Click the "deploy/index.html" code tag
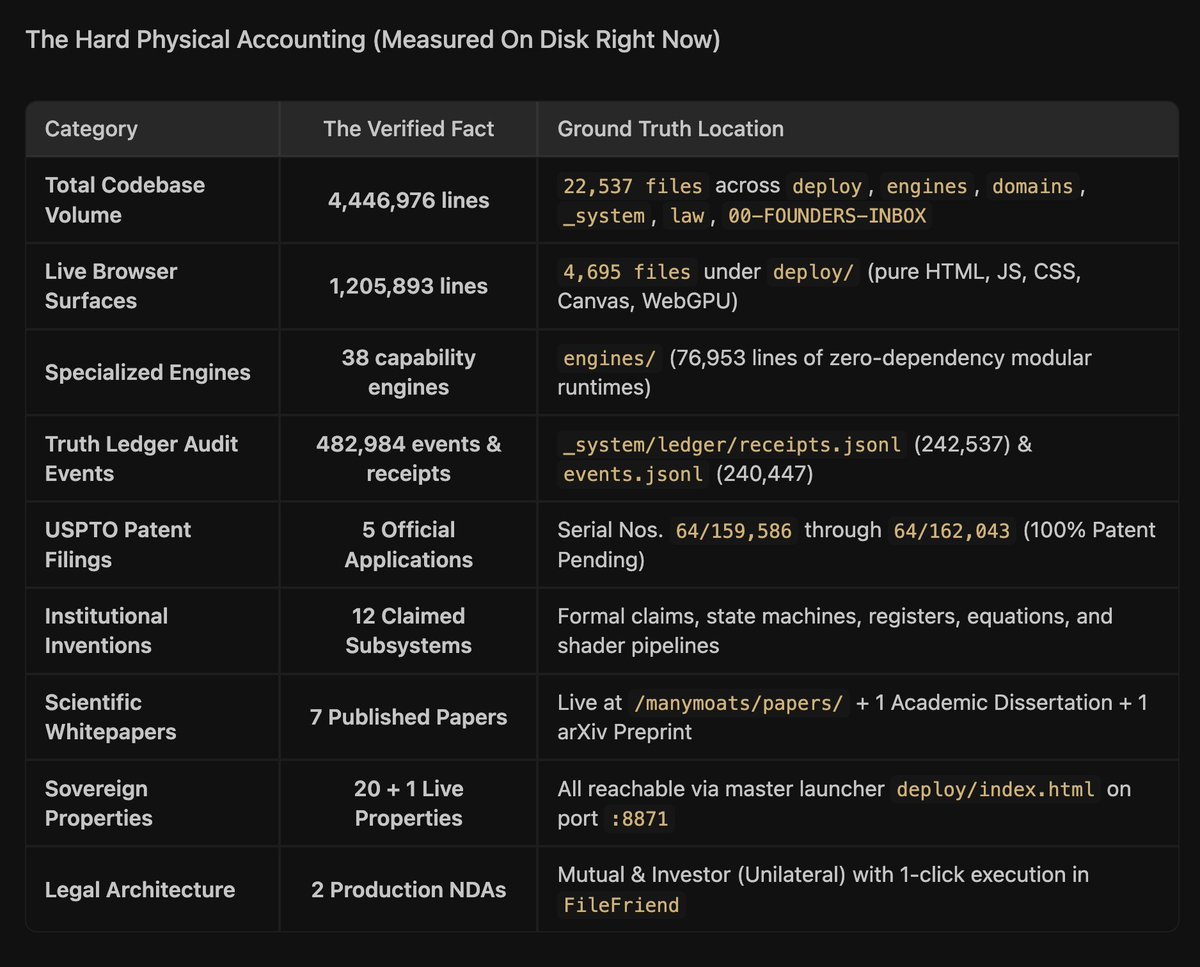The height and width of the screenshot is (967, 1200). coord(995,789)
